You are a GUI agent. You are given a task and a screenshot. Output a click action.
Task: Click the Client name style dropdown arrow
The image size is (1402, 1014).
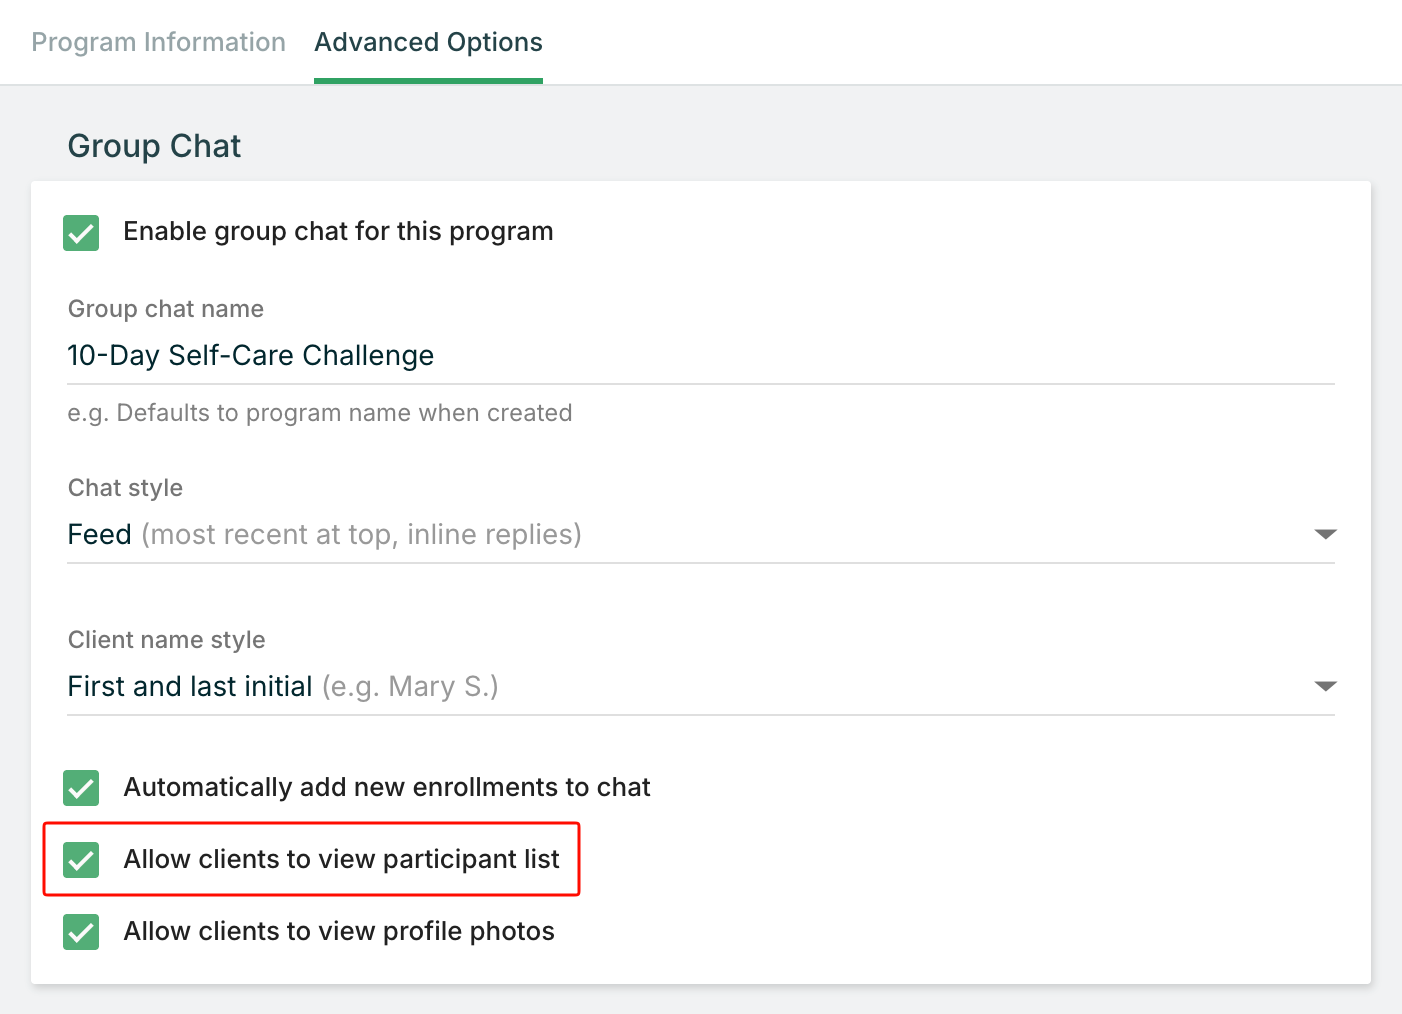coord(1325,687)
